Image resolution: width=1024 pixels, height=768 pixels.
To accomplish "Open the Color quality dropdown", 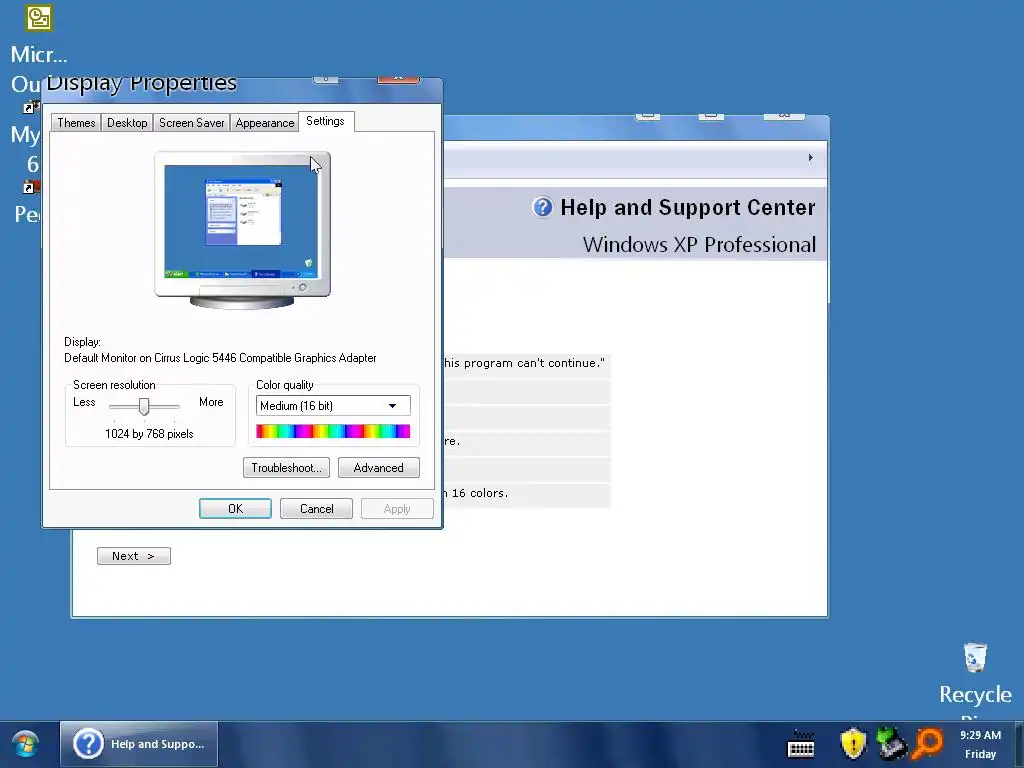I will pyautogui.click(x=333, y=406).
